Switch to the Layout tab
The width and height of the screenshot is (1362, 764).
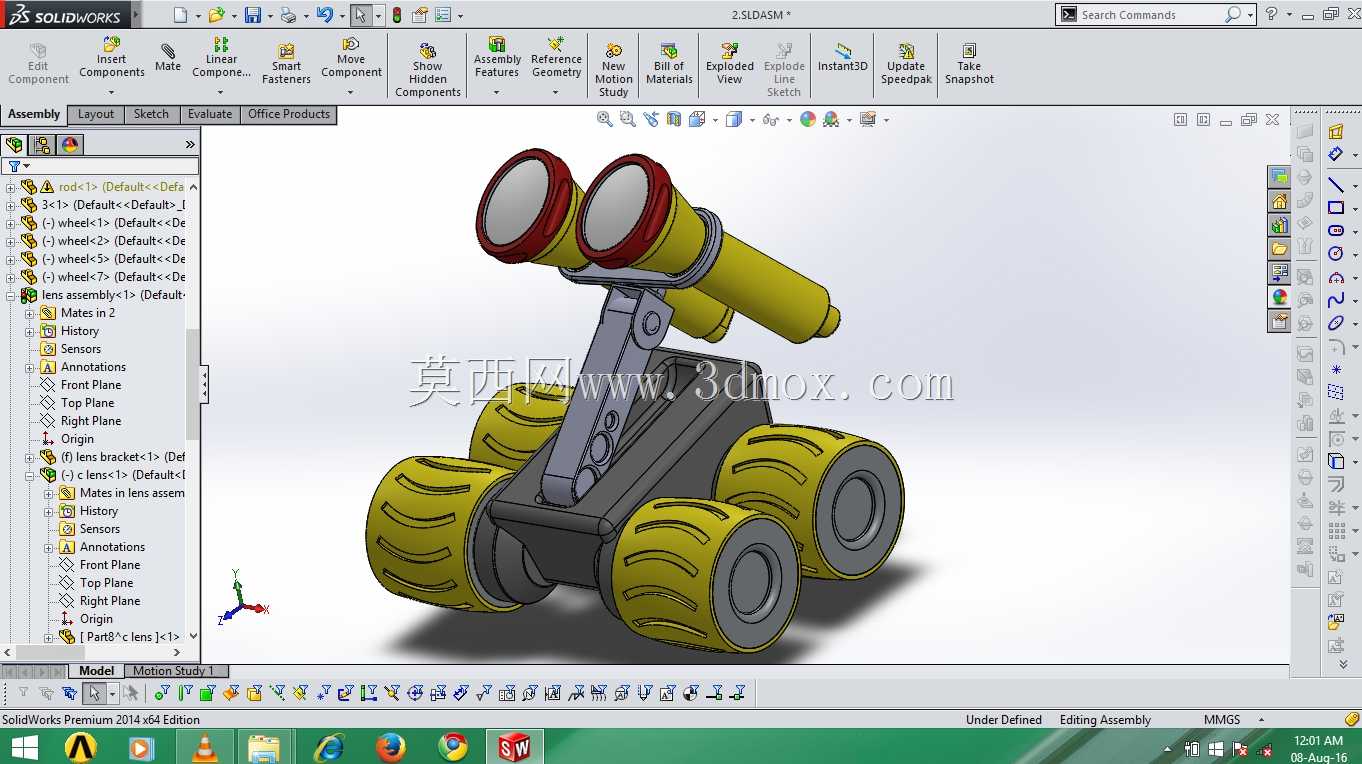96,114
